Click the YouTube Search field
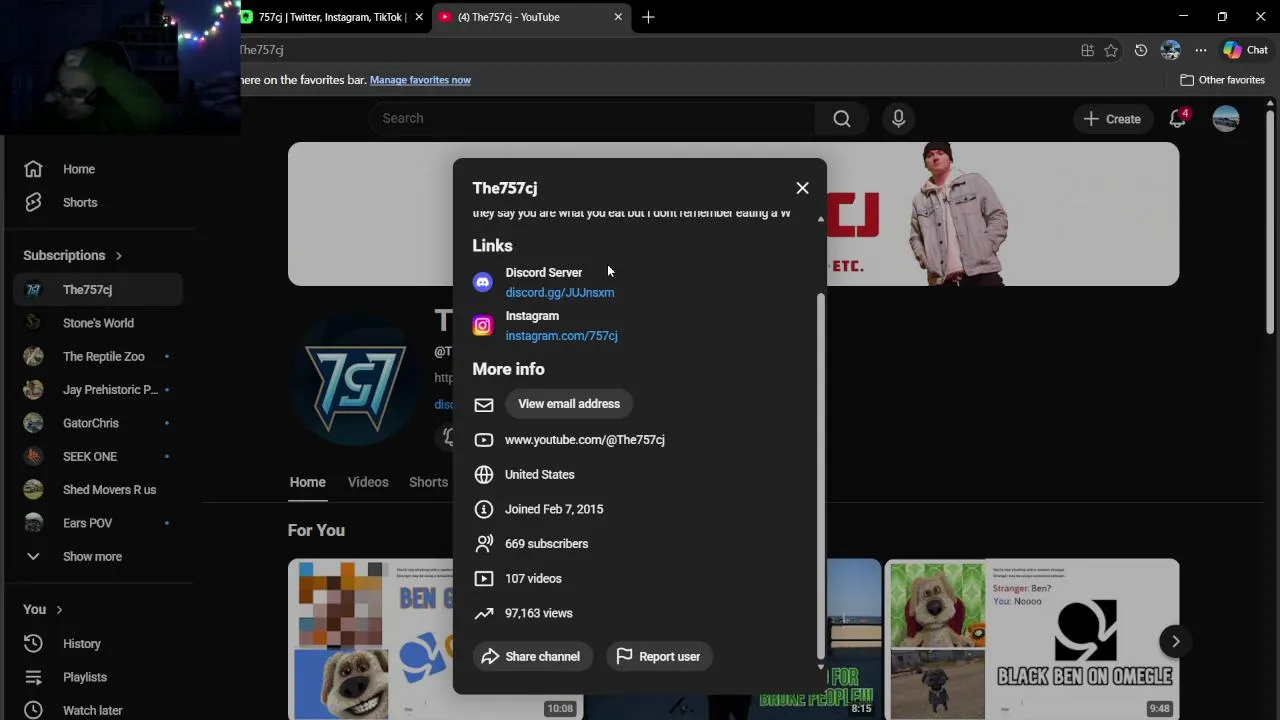Screen dimensions: 1280x720 point(592,118)
